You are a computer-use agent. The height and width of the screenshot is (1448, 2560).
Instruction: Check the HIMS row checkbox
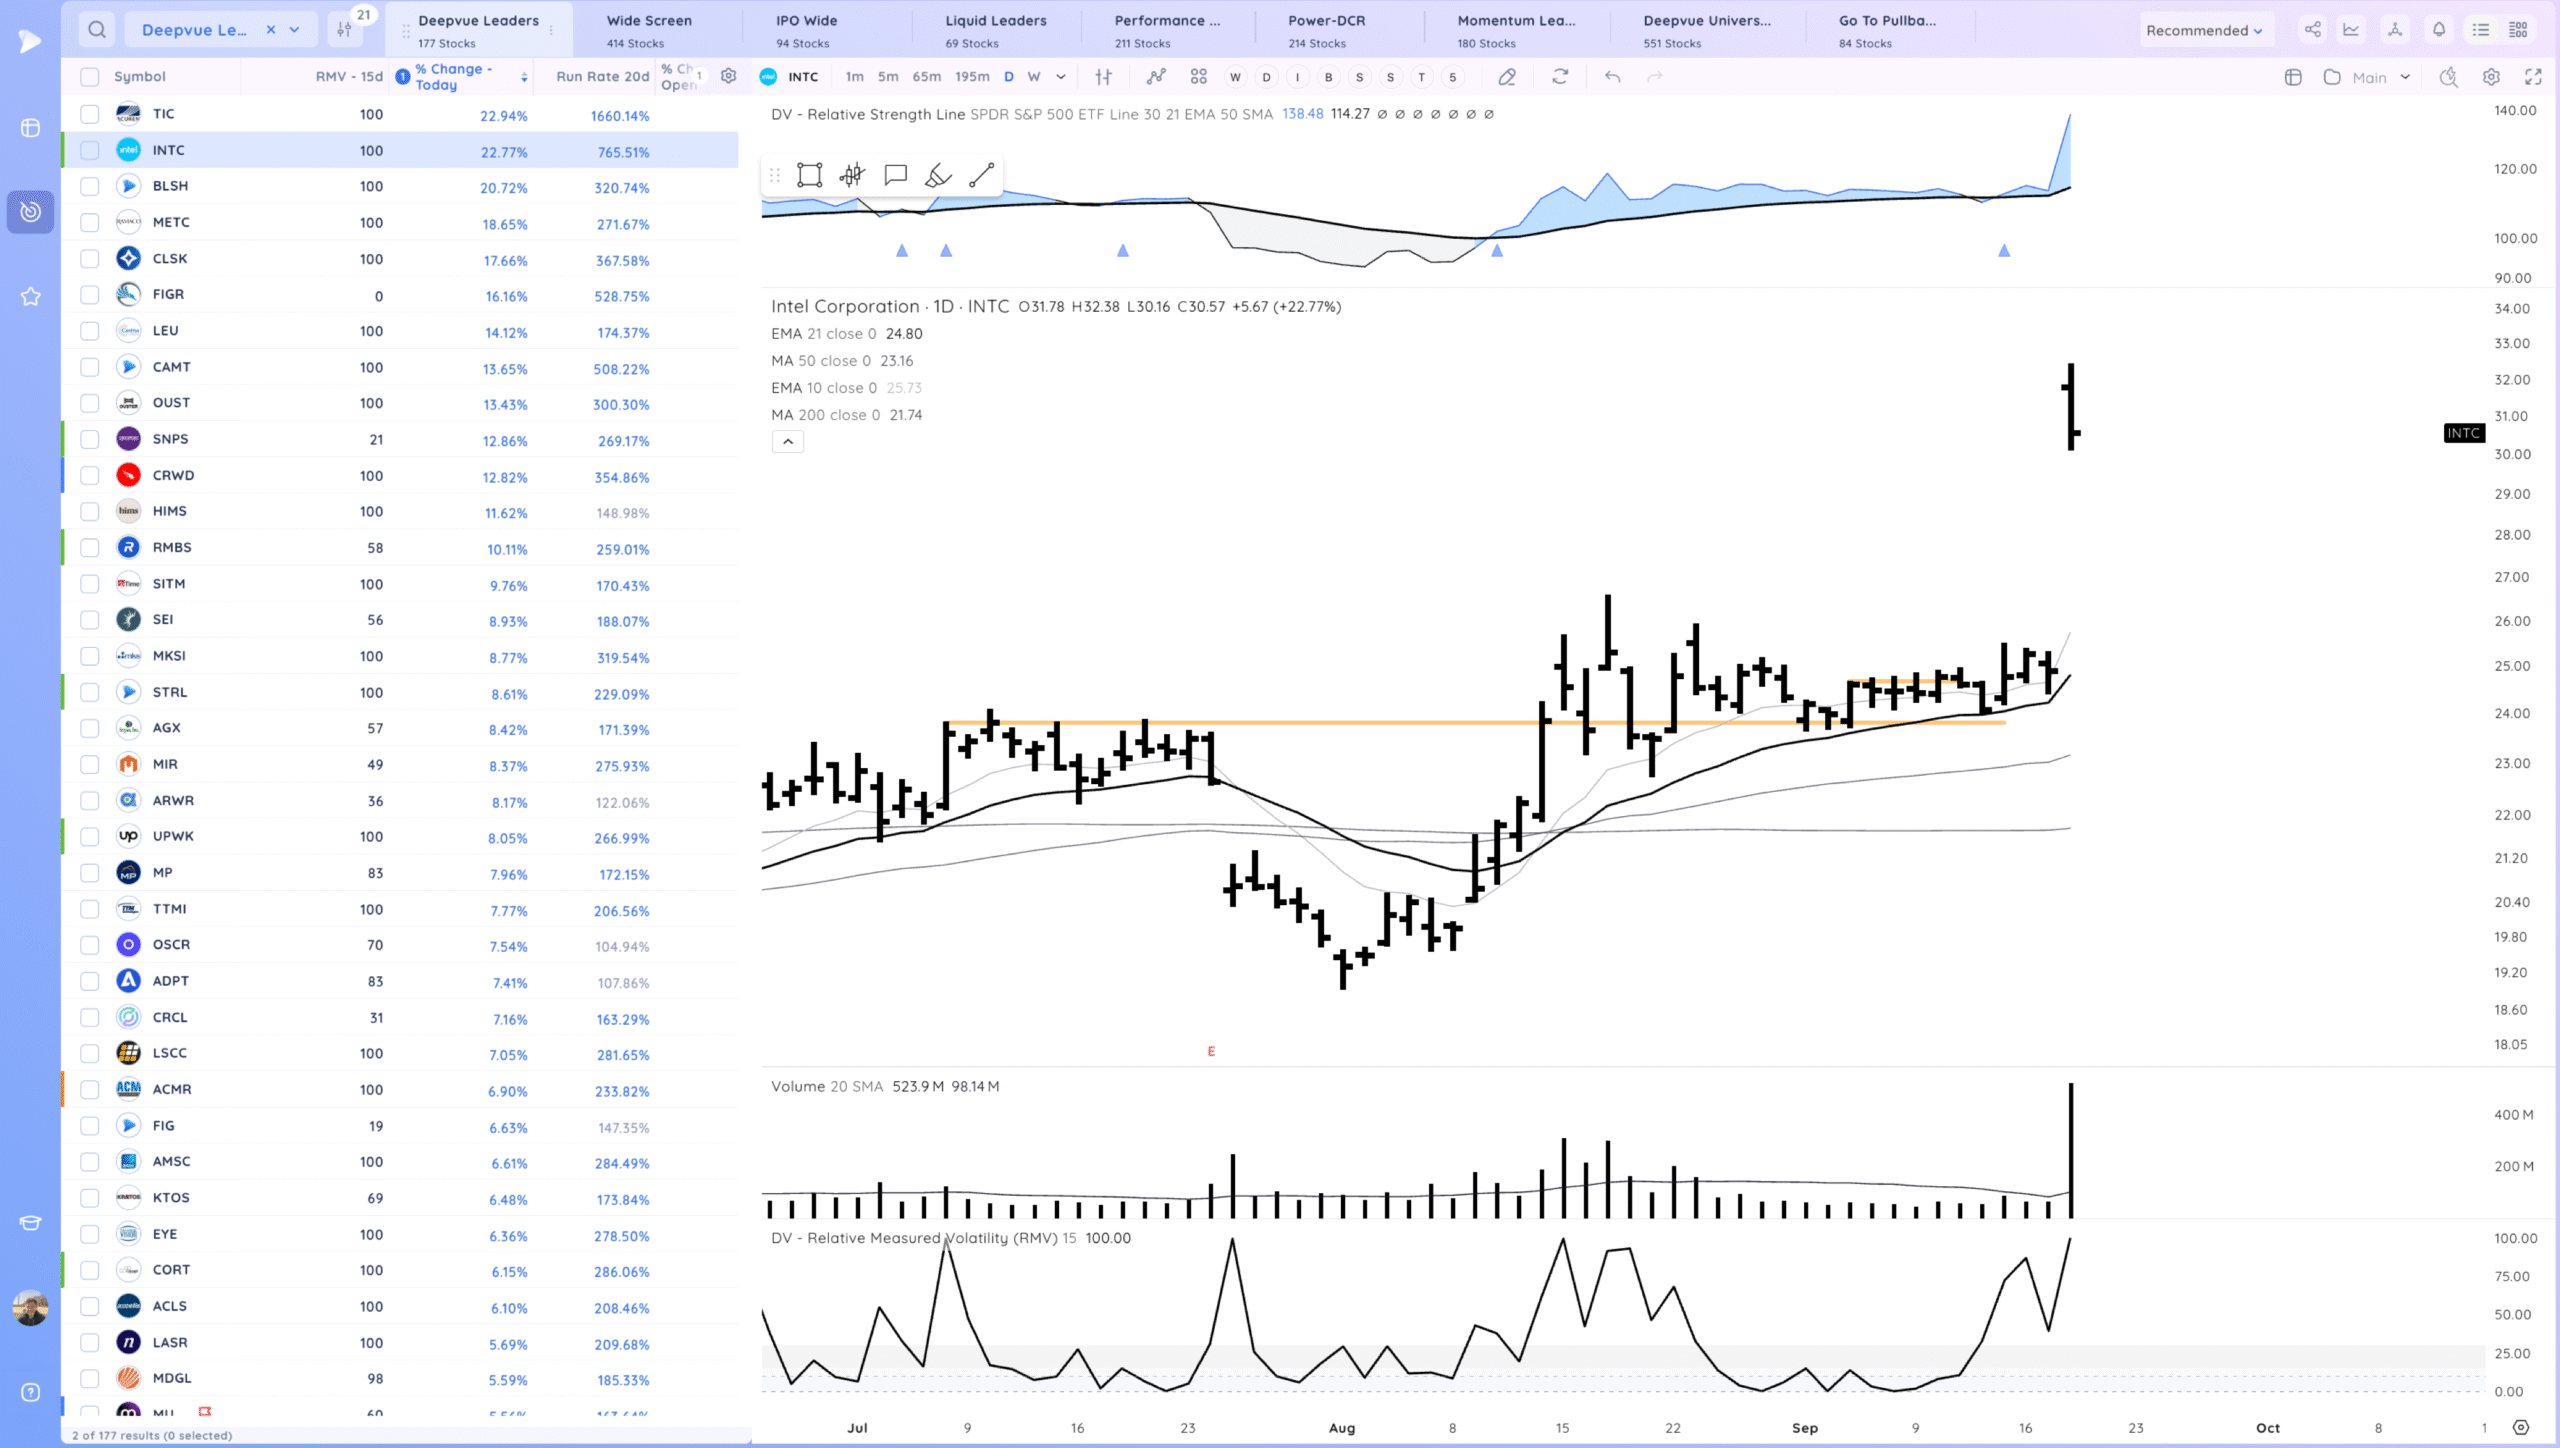coord(90,511)
